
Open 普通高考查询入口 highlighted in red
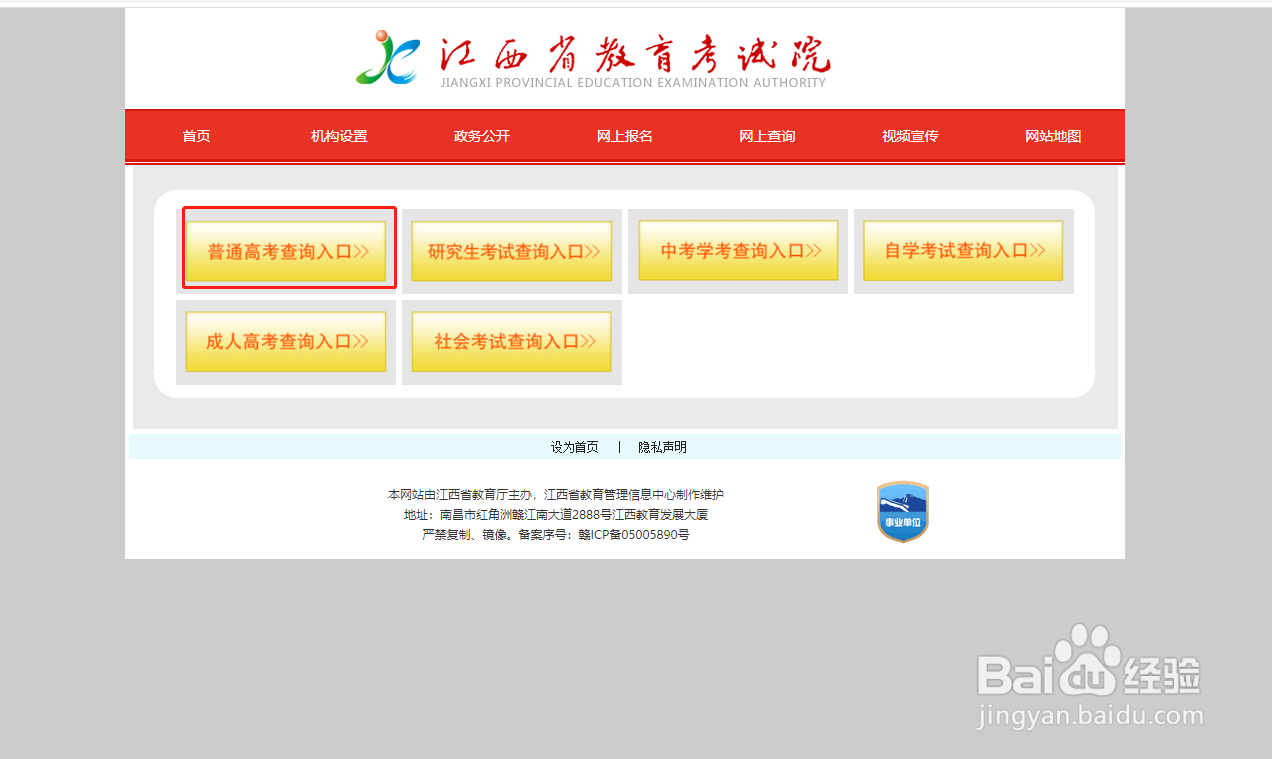pos(288,249)
